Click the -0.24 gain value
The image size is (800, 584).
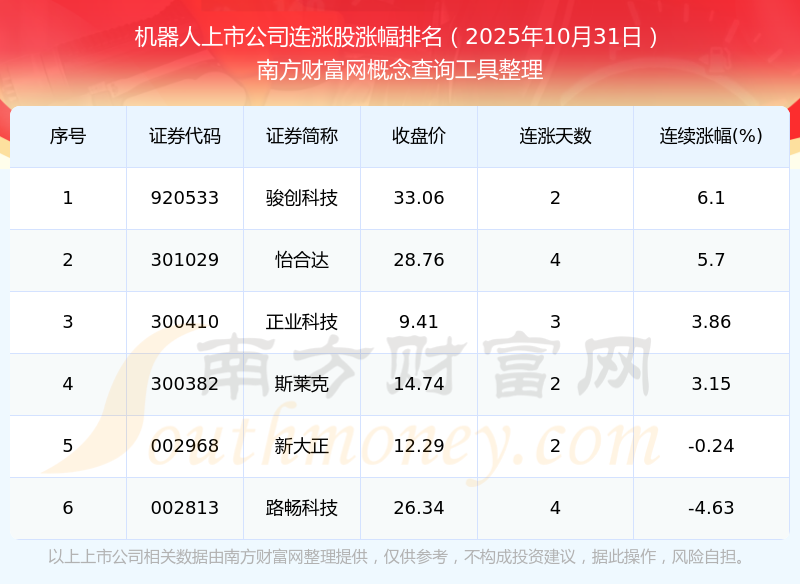711,446
